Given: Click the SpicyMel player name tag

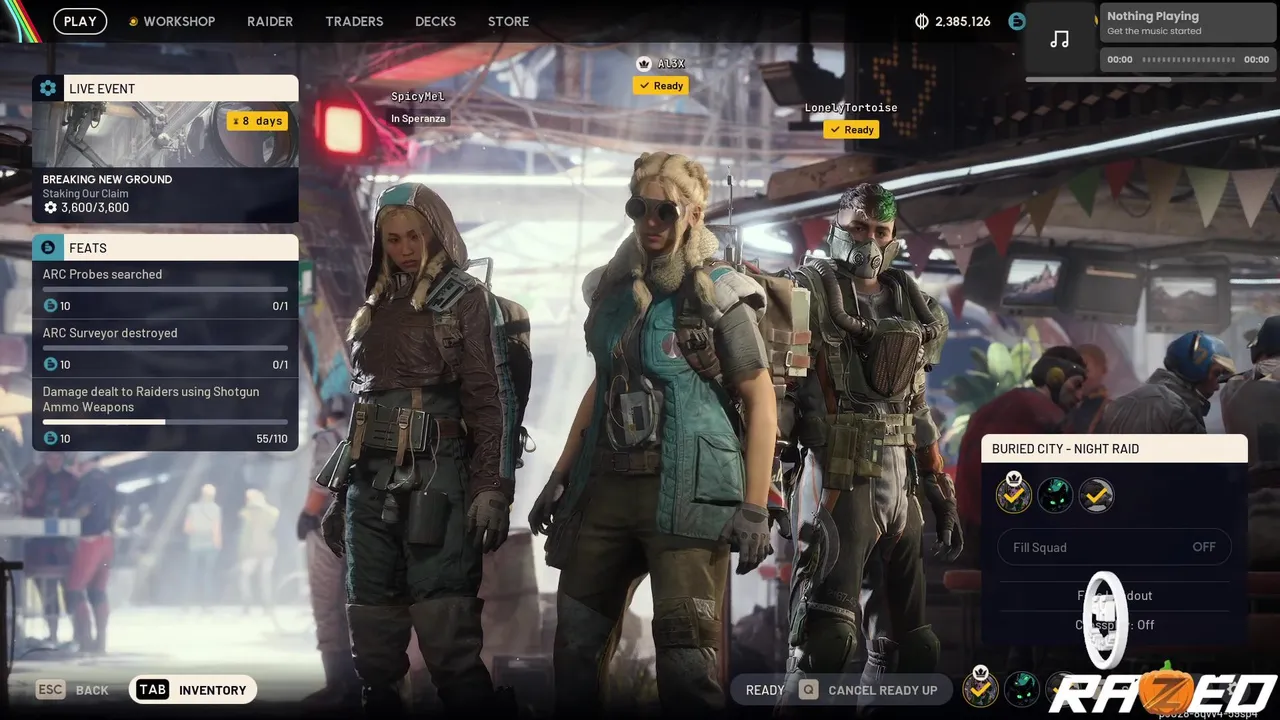Looking at the screenshot, I should click(418, 96).
